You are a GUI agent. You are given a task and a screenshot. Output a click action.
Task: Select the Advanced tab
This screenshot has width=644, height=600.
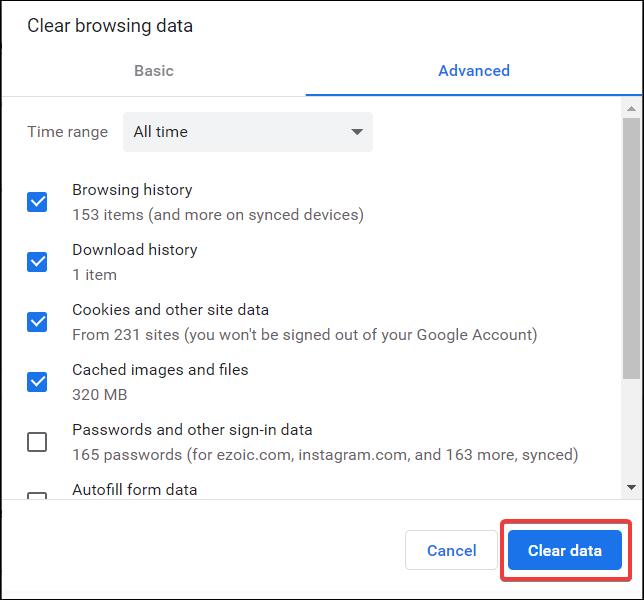click(474, 71)
